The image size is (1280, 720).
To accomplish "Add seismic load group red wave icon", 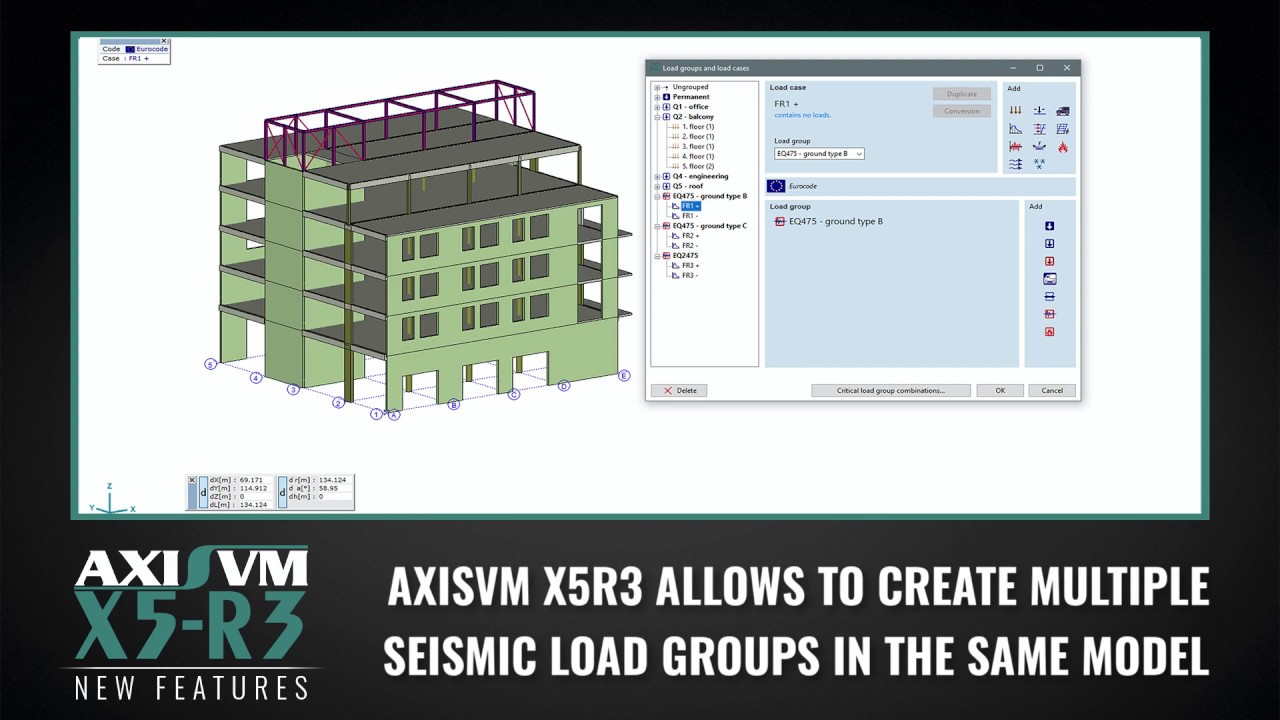I will 1049,314.
